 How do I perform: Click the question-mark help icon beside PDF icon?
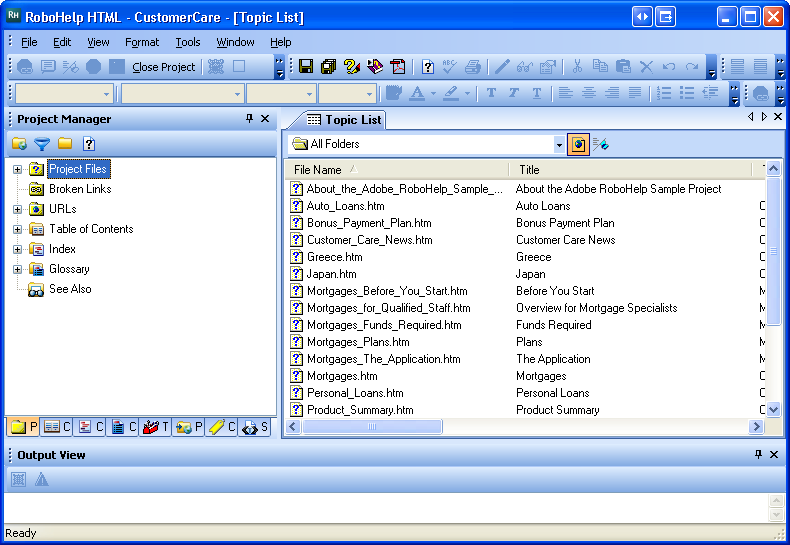click(x=428, y=66)
